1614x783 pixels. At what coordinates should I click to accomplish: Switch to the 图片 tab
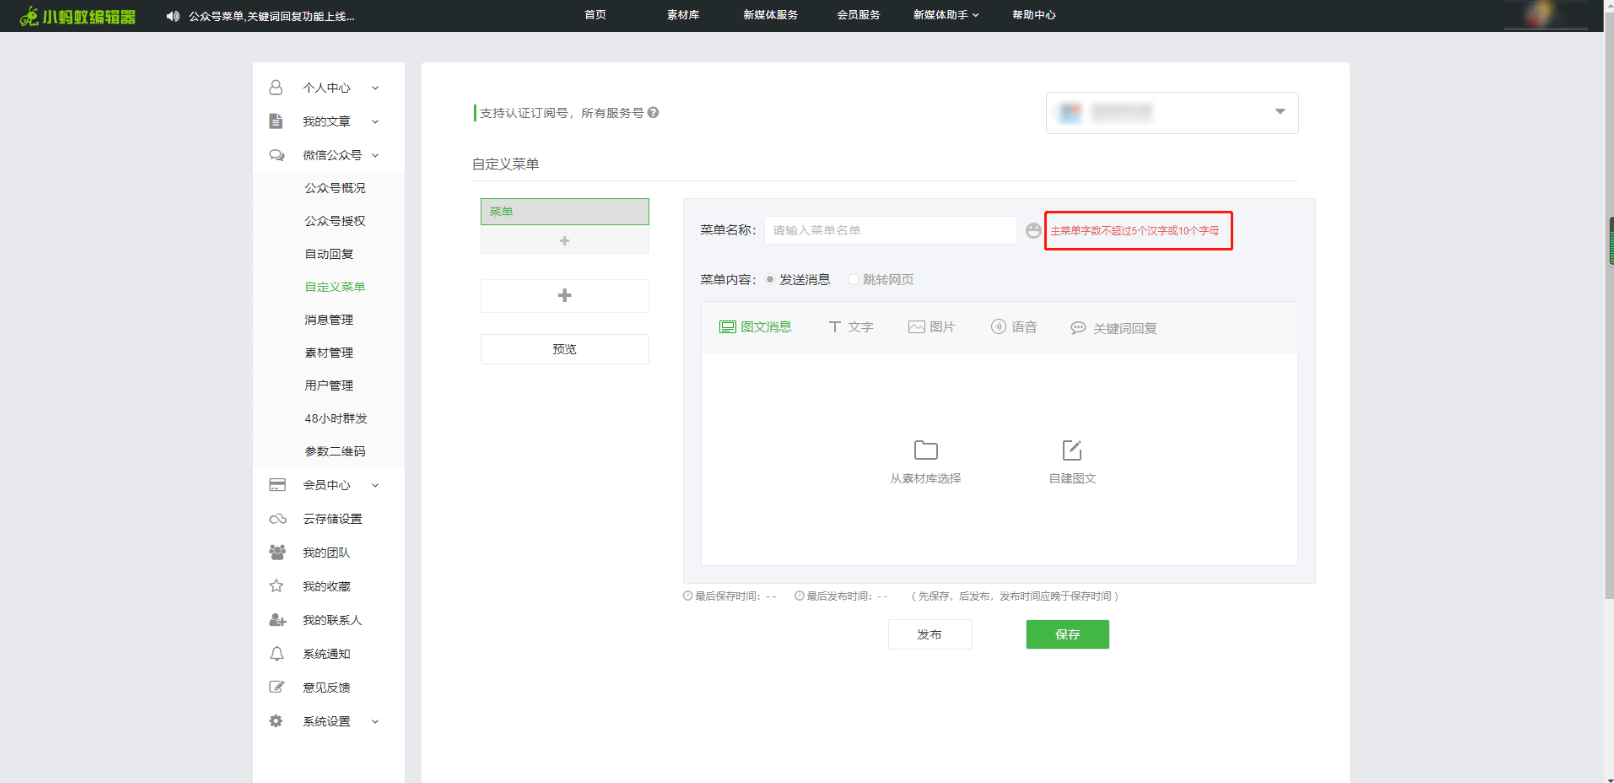932,327
